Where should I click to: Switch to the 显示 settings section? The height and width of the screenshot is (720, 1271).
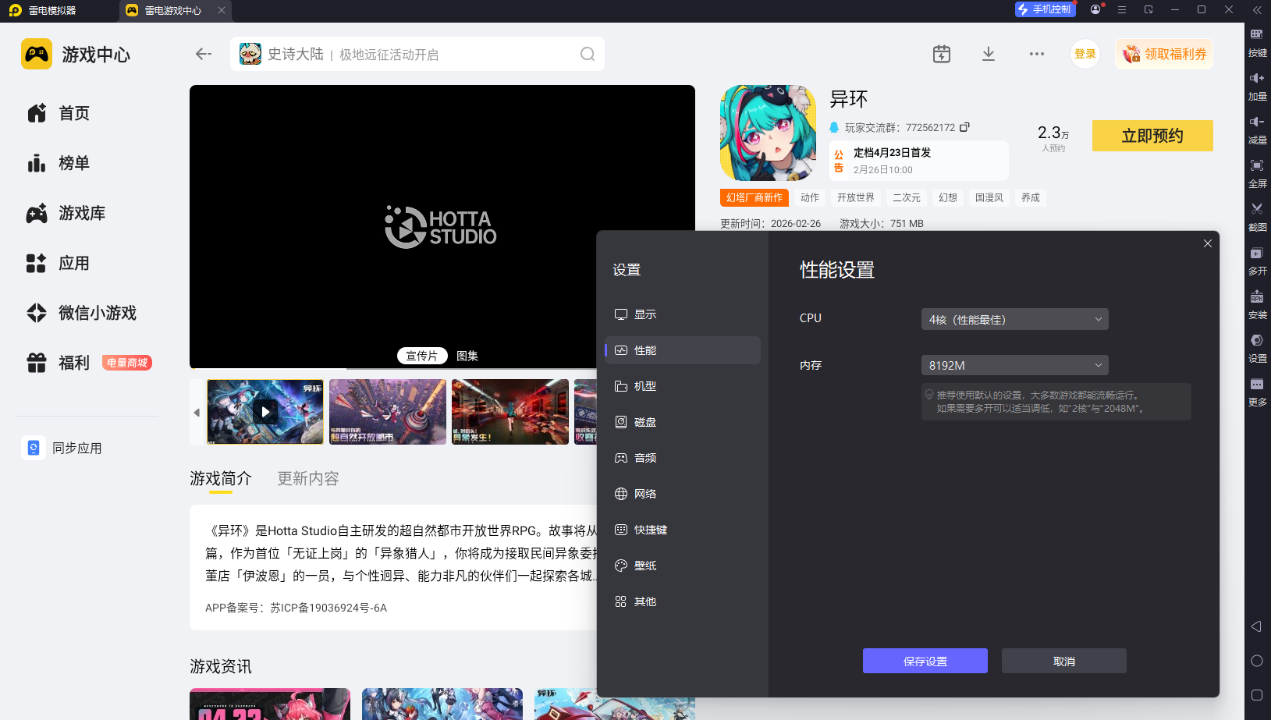(x=645, y=314)
